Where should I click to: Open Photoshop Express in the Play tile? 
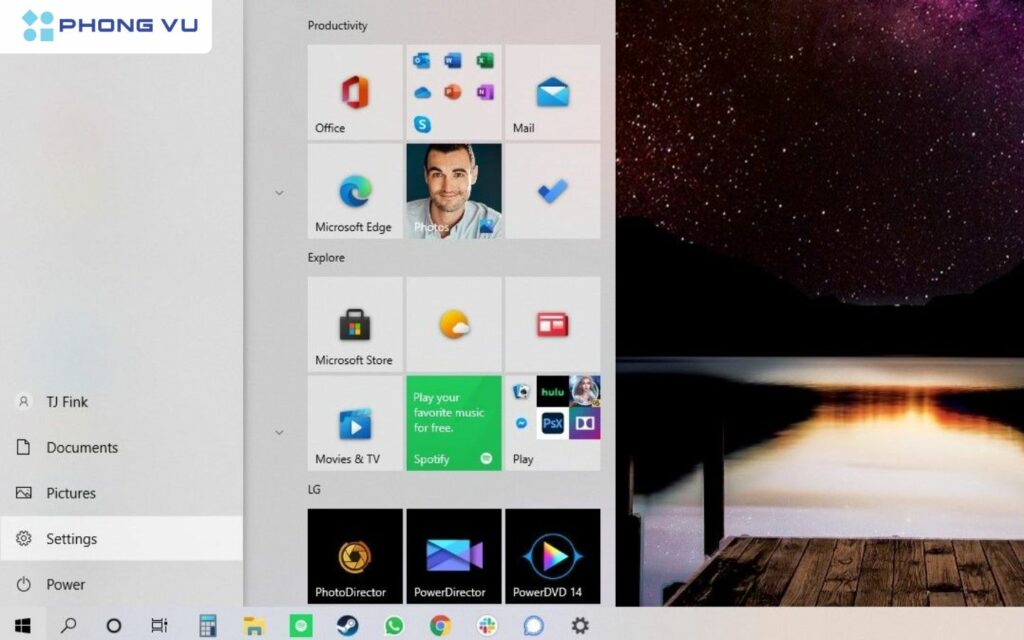click(552, 424)
